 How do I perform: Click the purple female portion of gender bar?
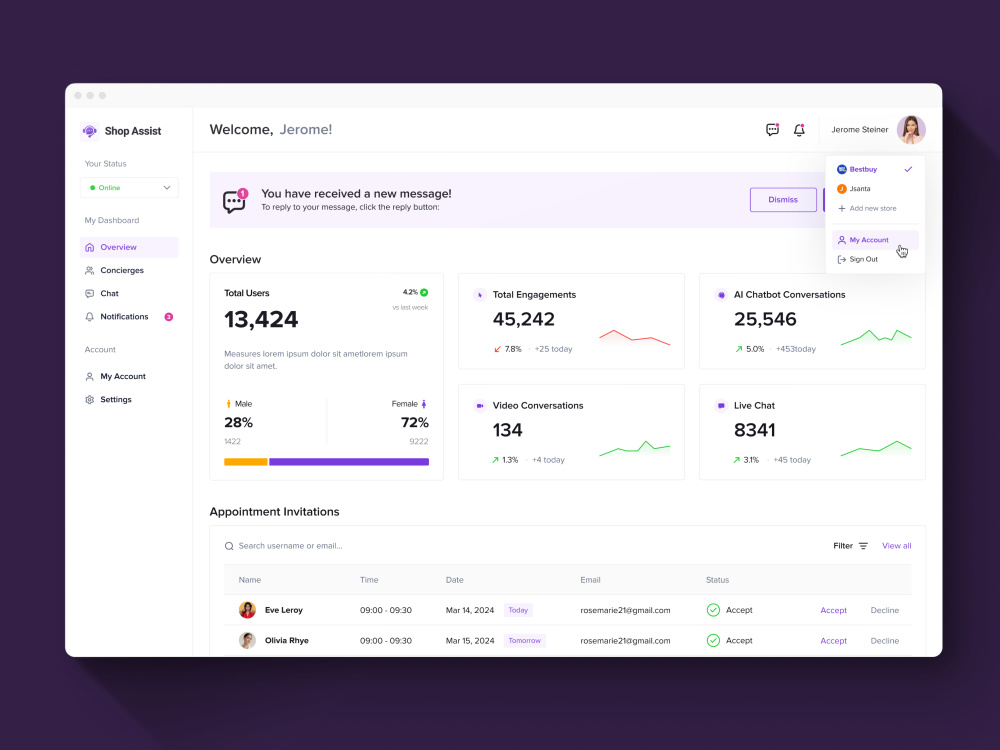(349, 462)
